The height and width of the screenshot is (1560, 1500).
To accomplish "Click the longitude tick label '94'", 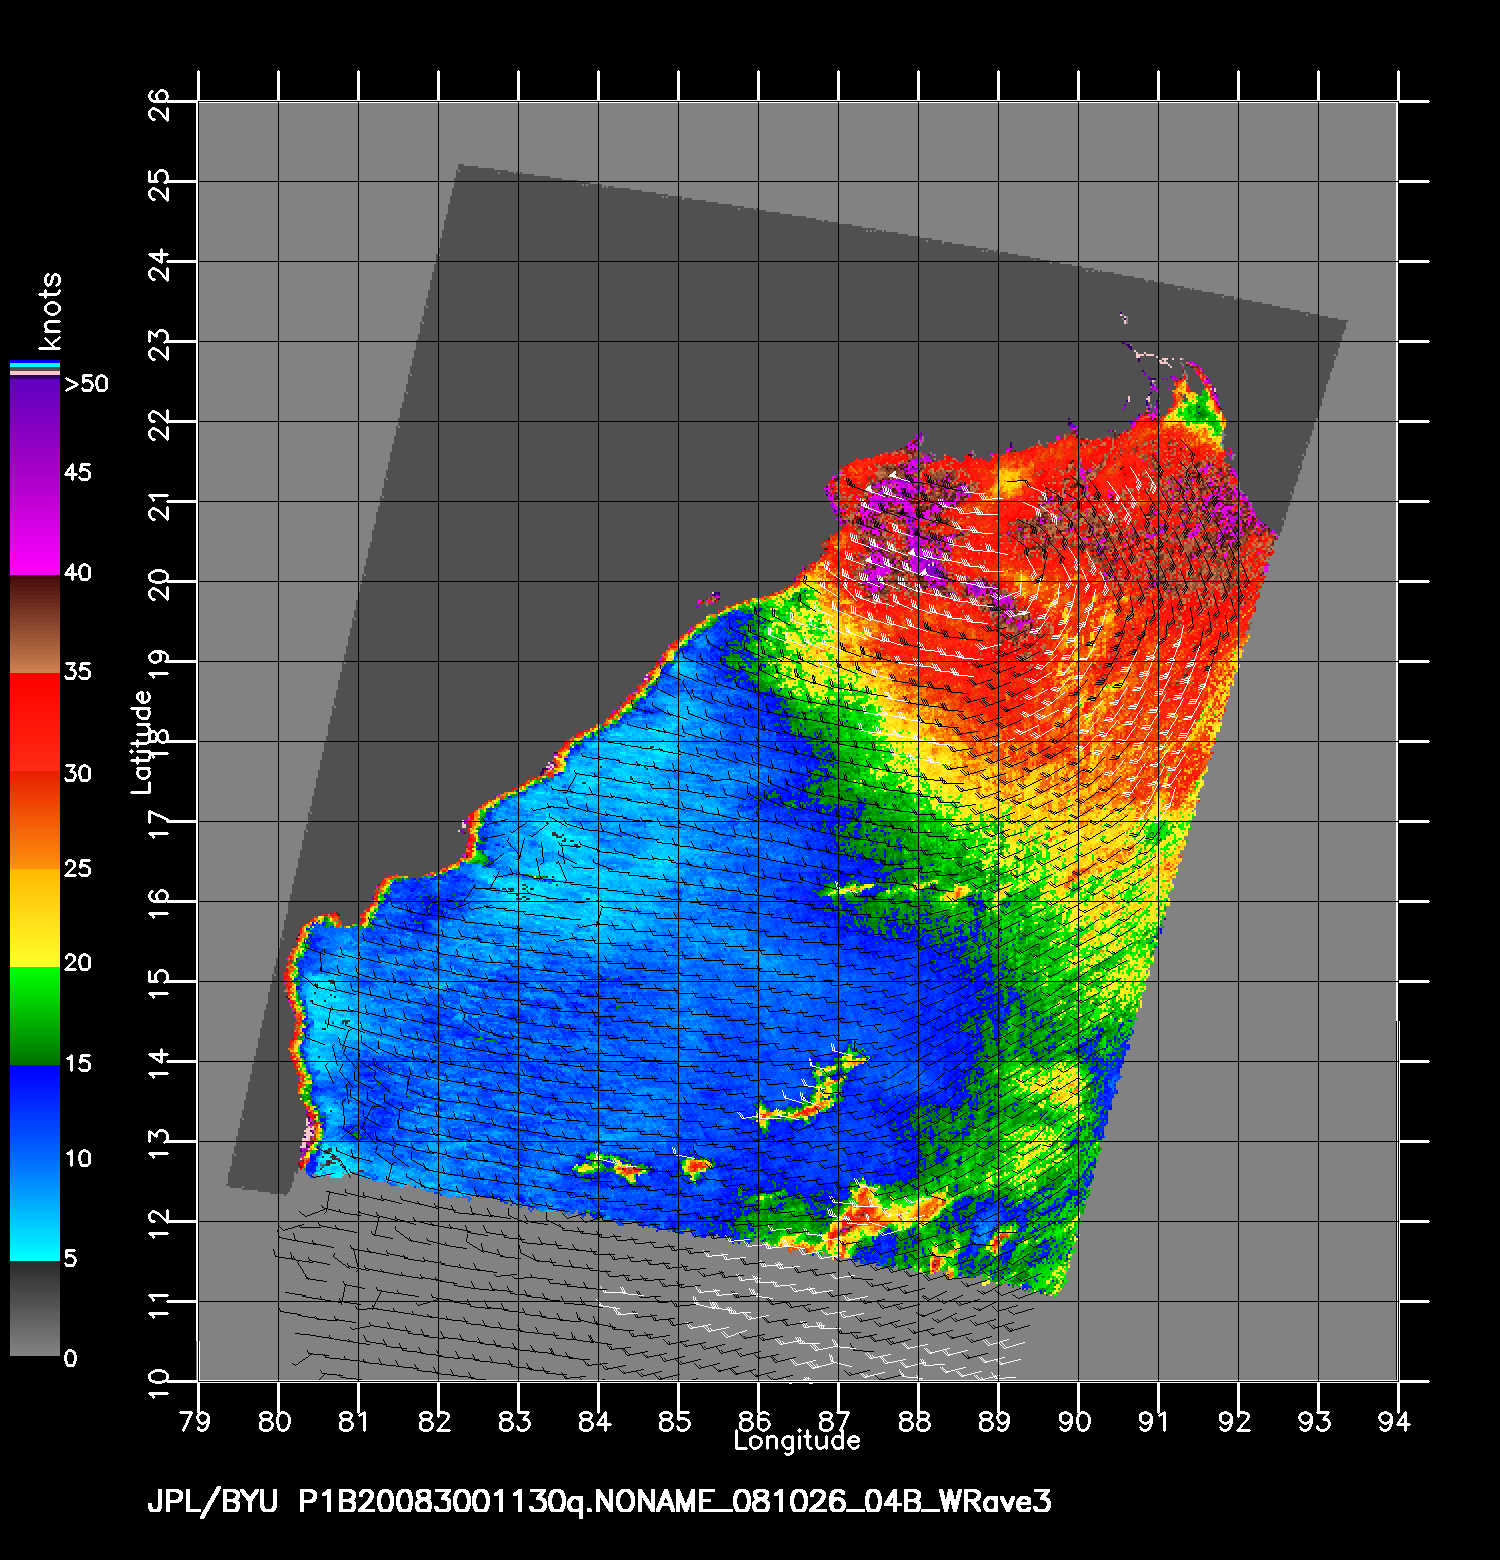I will pyautogui.click(x=1395, y=1421).
